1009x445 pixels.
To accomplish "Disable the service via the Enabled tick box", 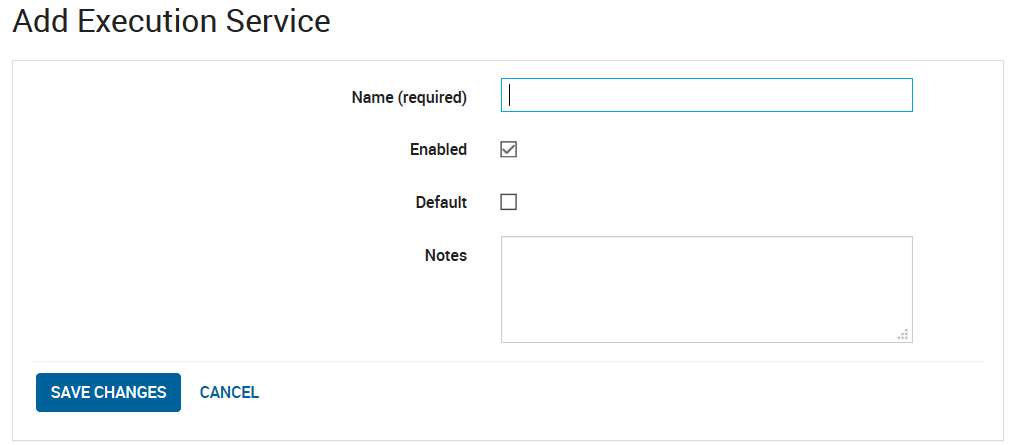I will tap(508, 149).
